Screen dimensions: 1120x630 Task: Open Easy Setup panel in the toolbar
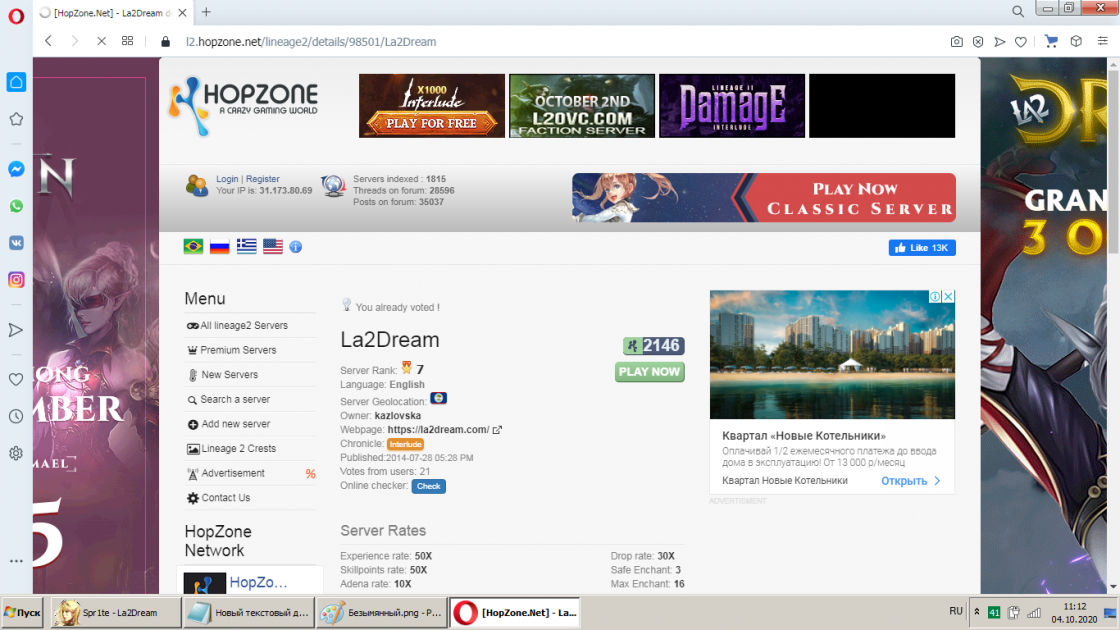pyautogui.click(x=1101, y=42)
